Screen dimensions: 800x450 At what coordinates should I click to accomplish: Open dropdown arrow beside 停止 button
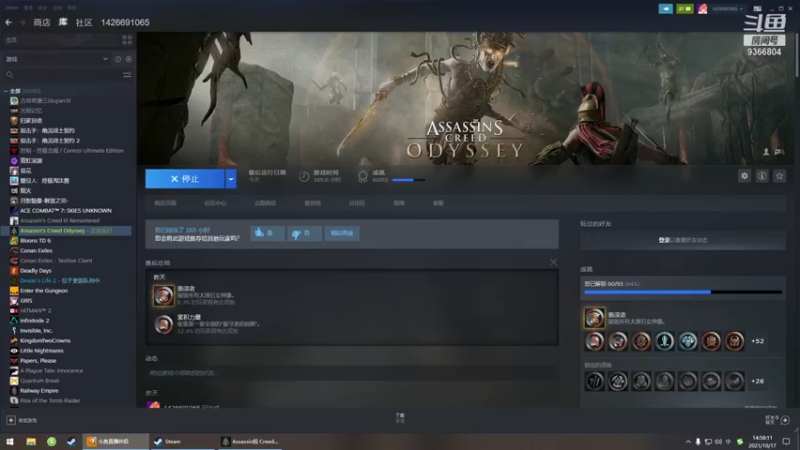click(x=231, y=179)
